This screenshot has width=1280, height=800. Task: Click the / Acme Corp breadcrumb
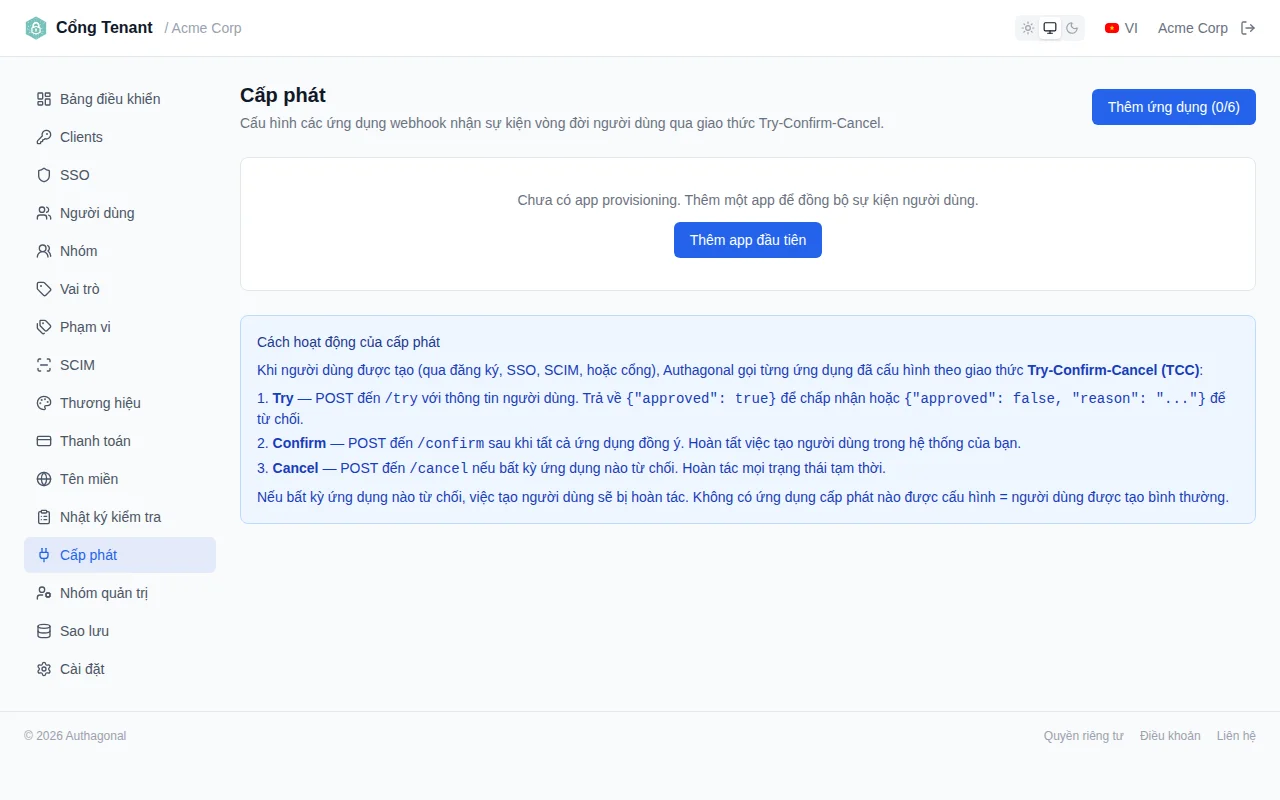pos(203,28)
